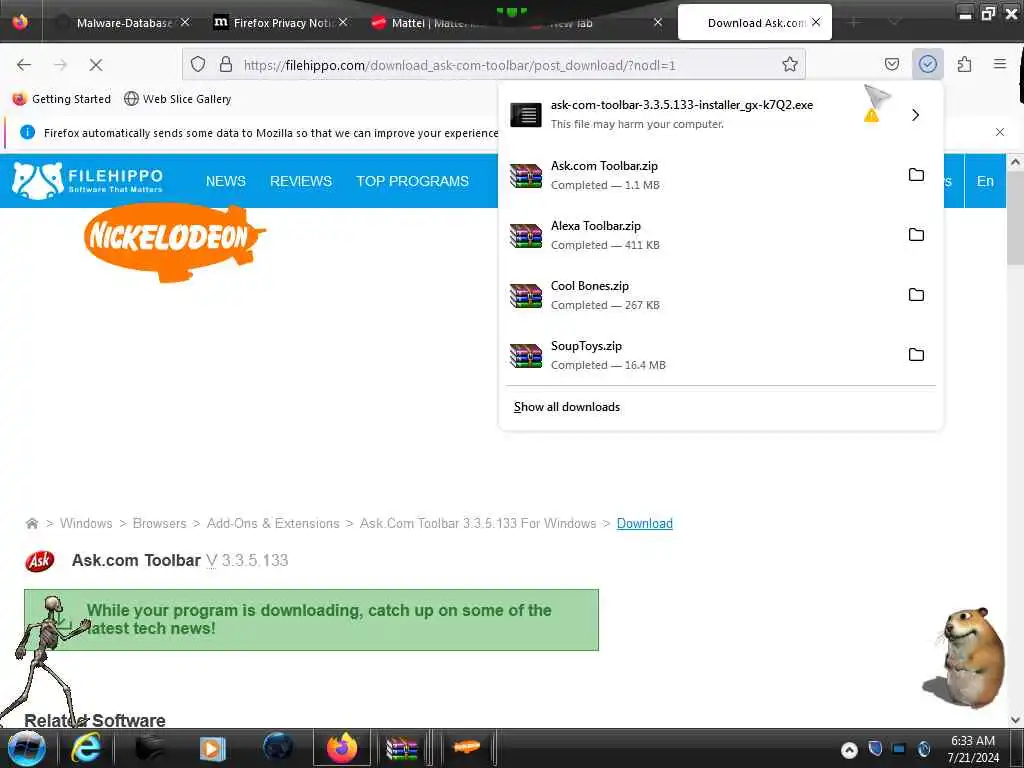Show Ask.com Toolbar.zip in folder
Screen dimensions: 1024x768
pyautogui.click(x=916, y=175)
